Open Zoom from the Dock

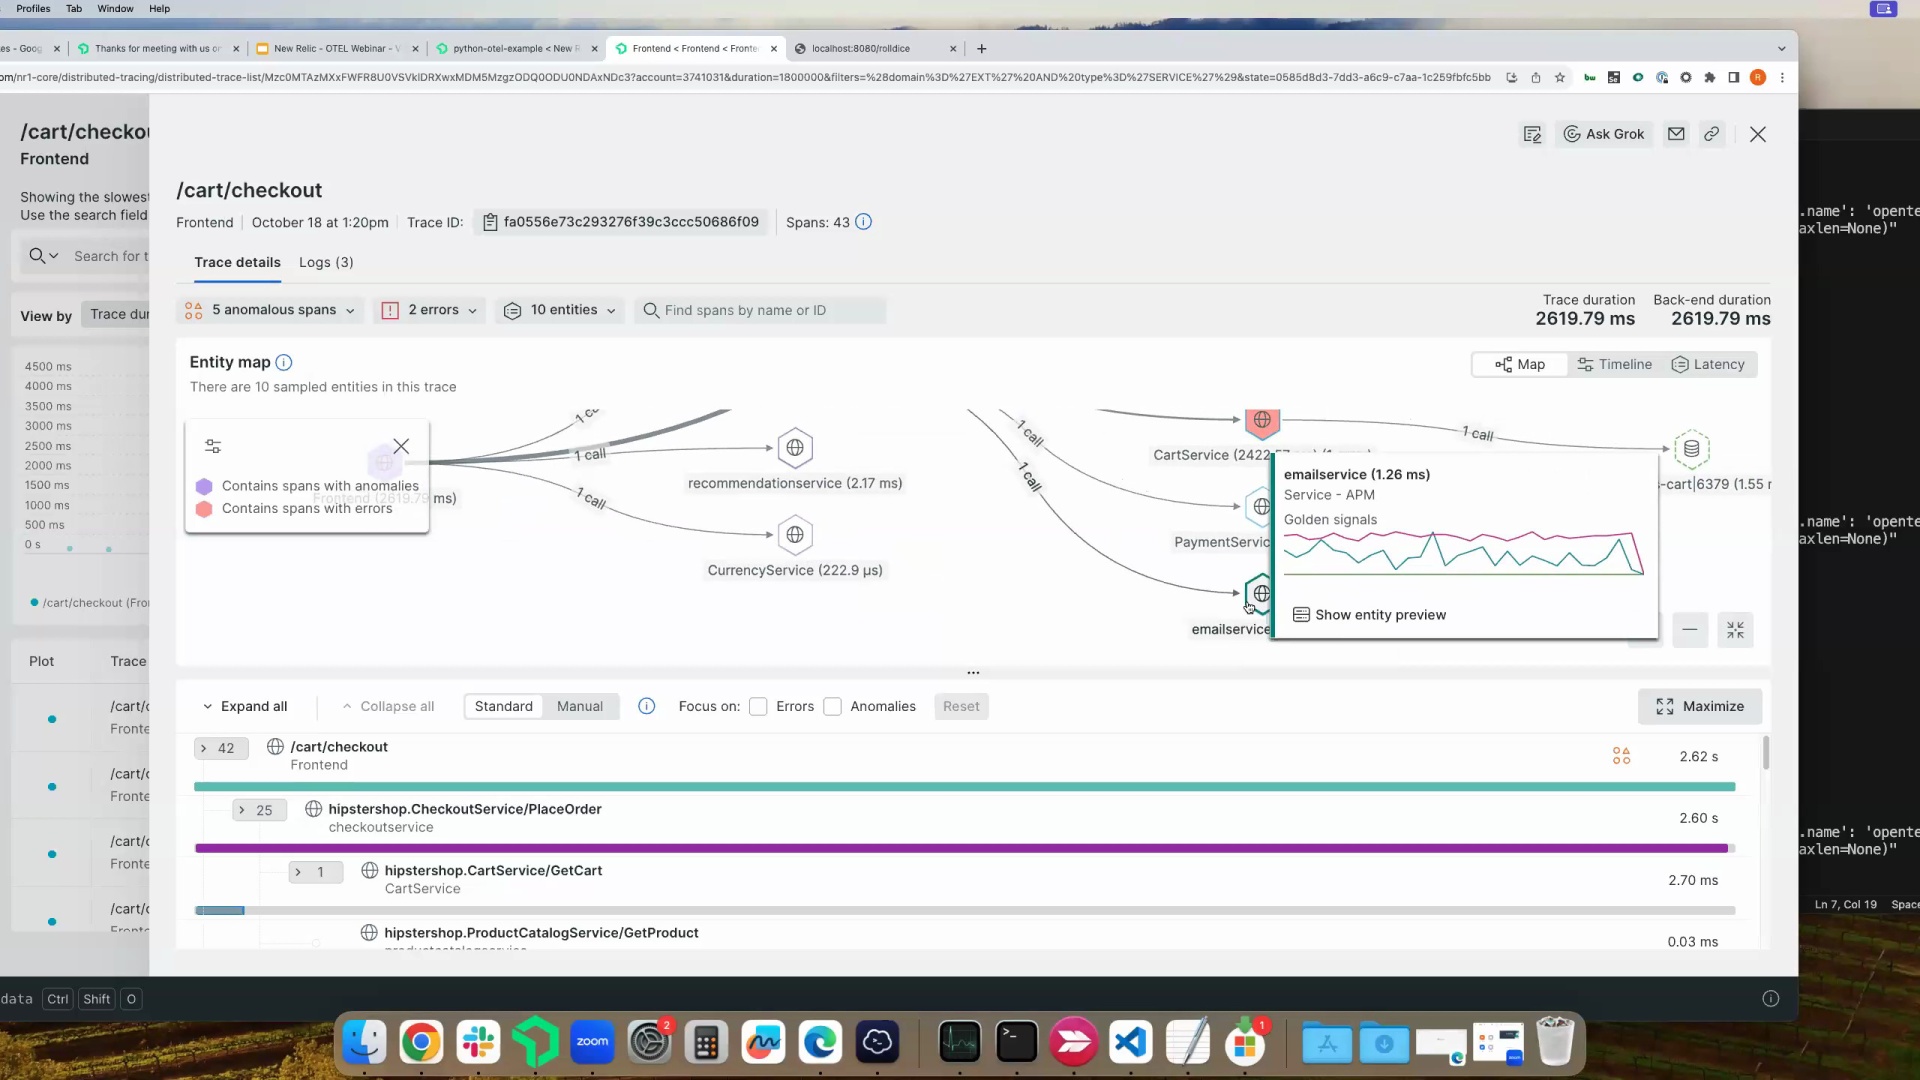tap(592, 1043)
